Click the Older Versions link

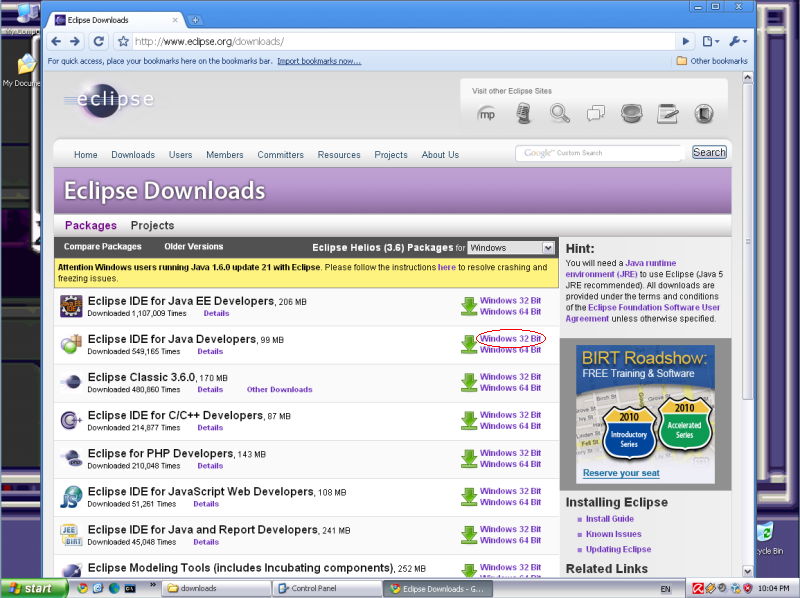(193, 247)
